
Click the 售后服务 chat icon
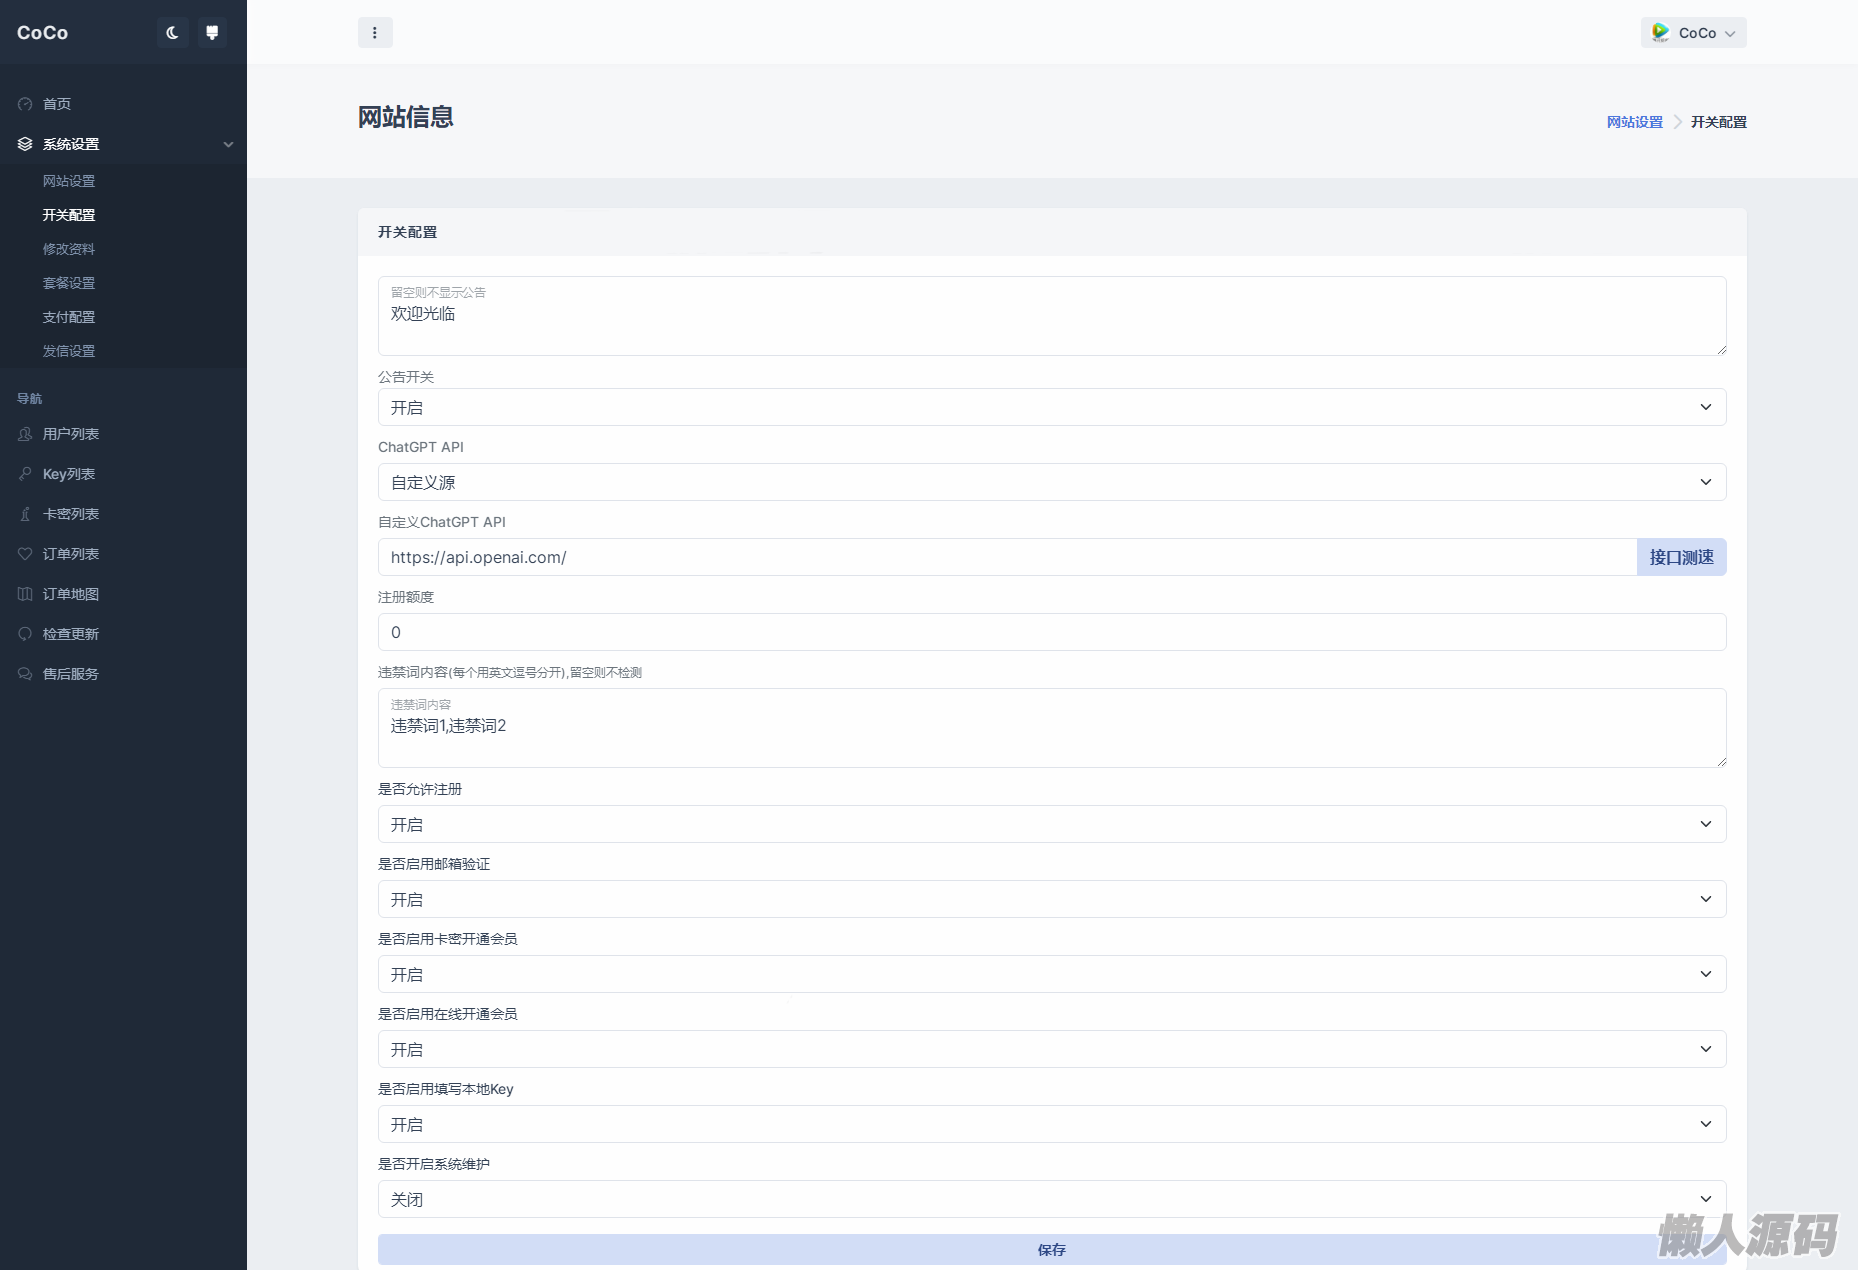pos(25,674)
